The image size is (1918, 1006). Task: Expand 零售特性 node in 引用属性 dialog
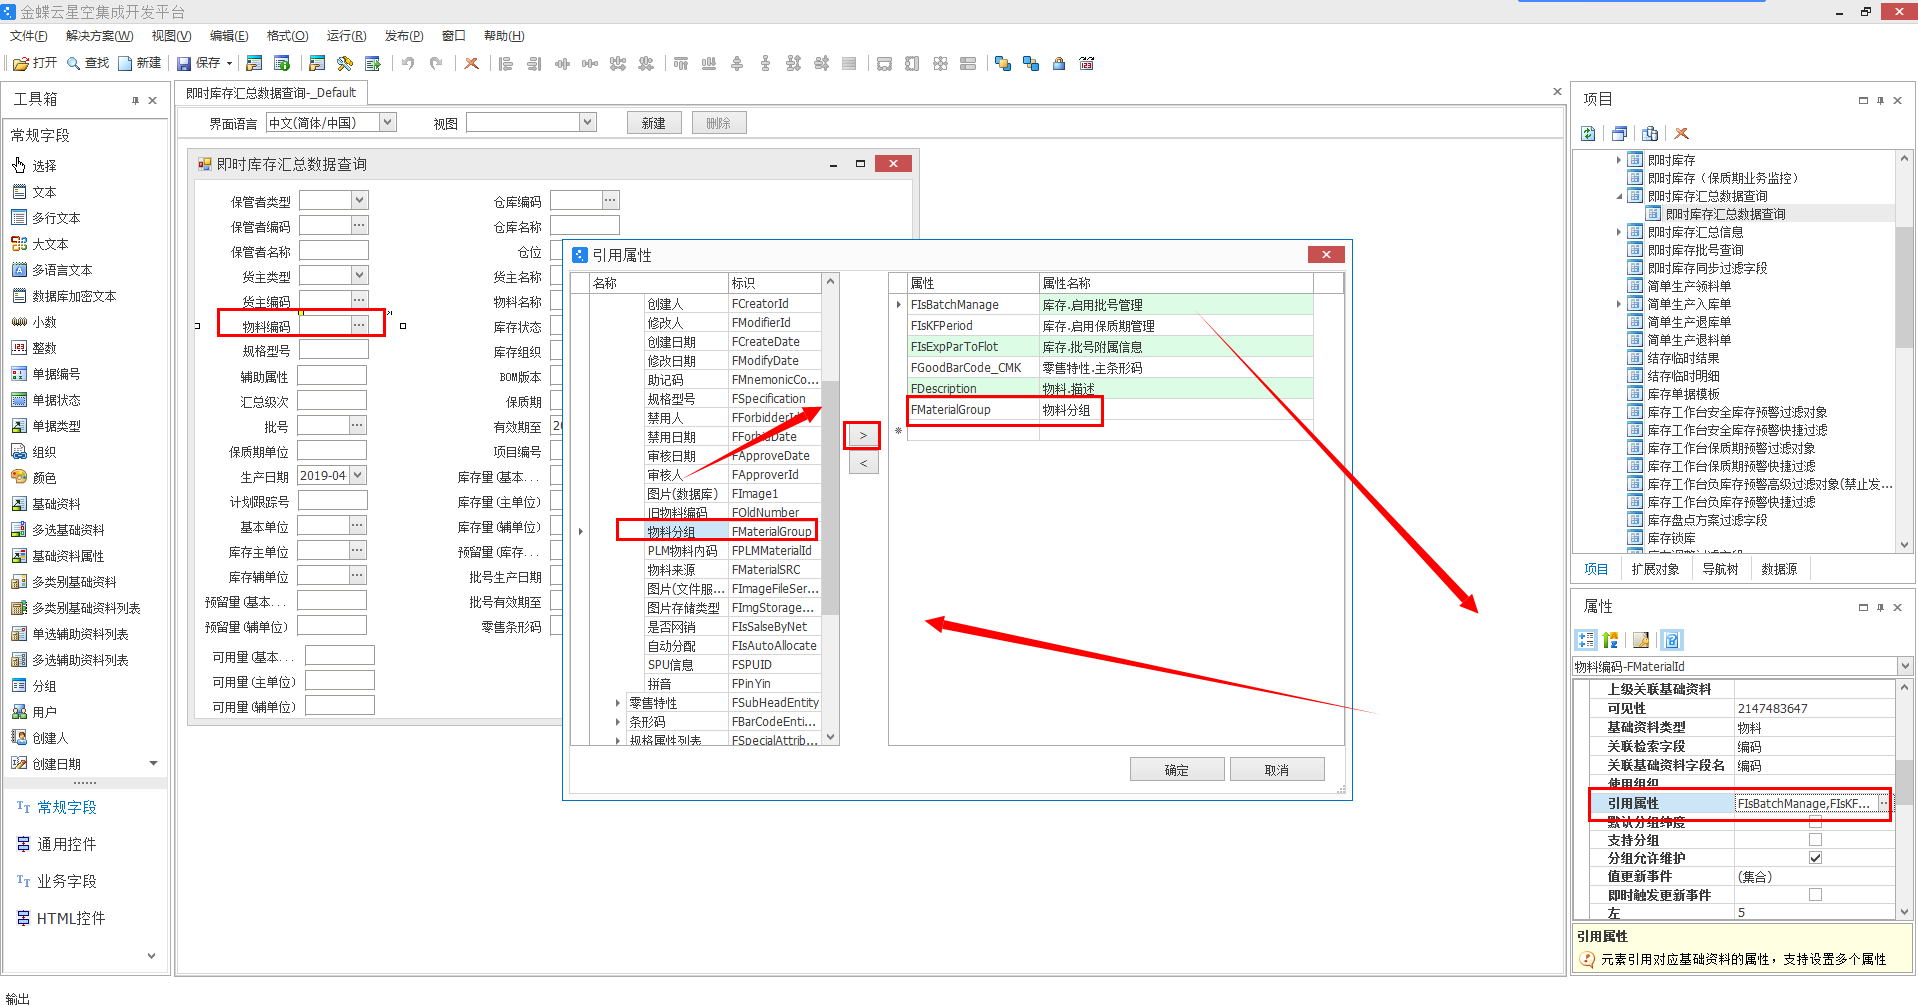[x=618, y=703]
